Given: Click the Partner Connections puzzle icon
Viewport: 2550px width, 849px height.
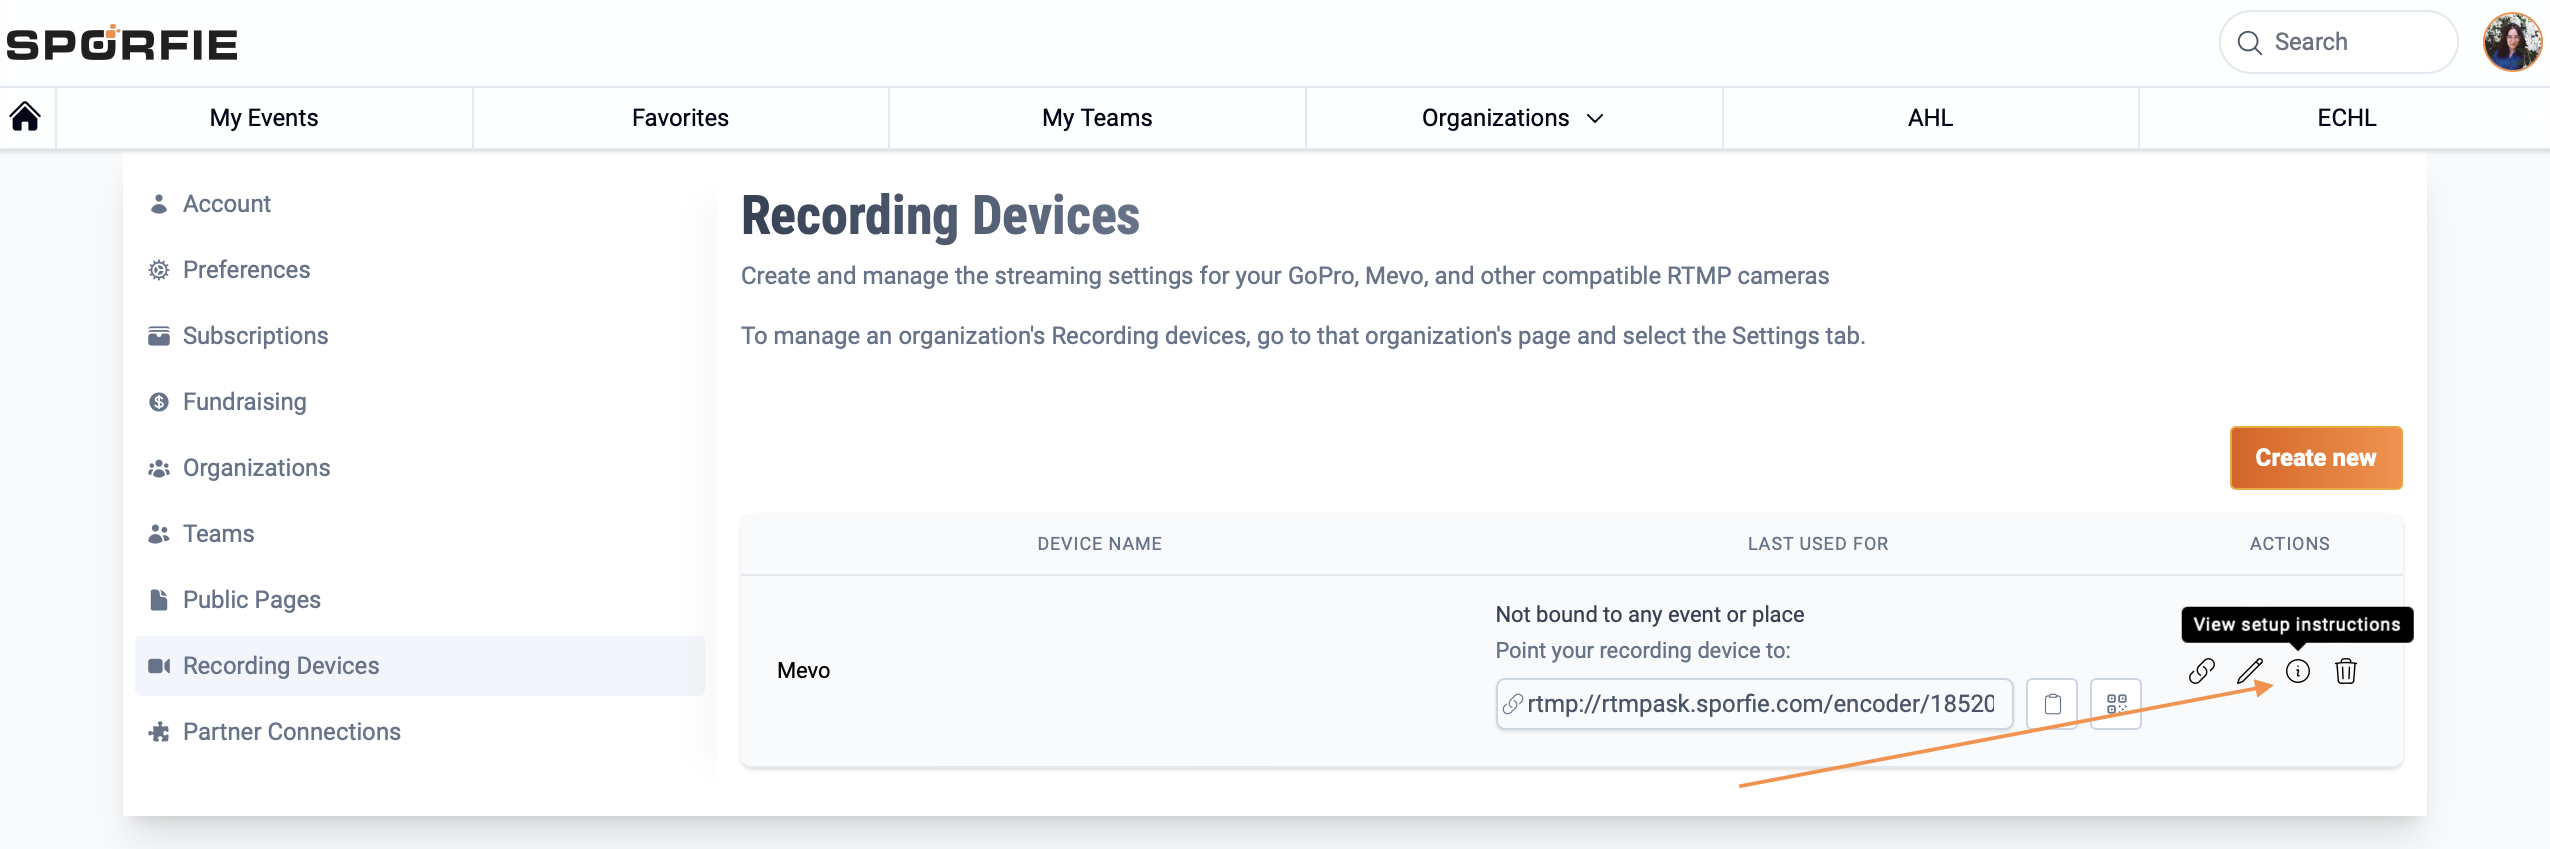Looking at the screenshot, I should pyautogui.click(x=158, y=732).
